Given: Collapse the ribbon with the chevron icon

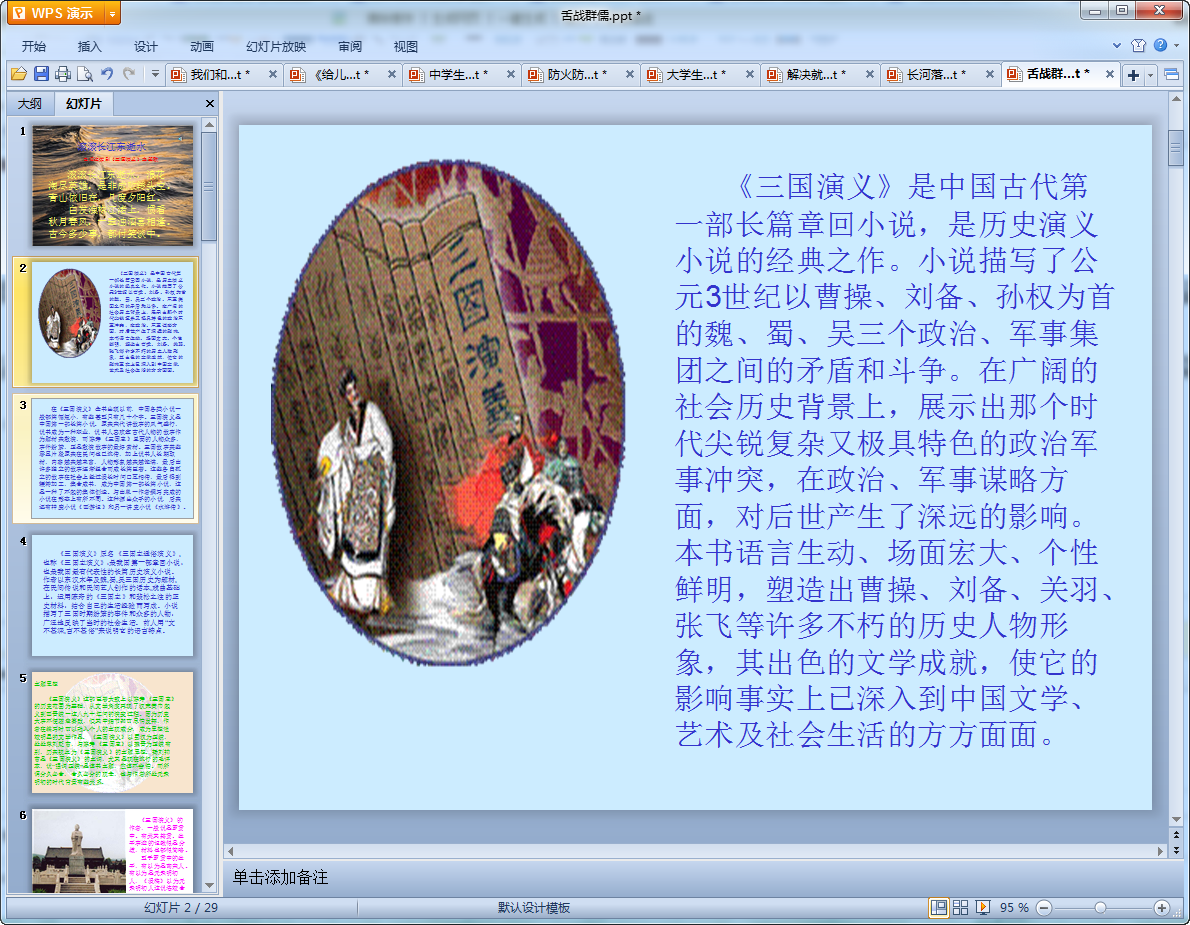Looking at the screenshot, I should (x=1116, y=46).
